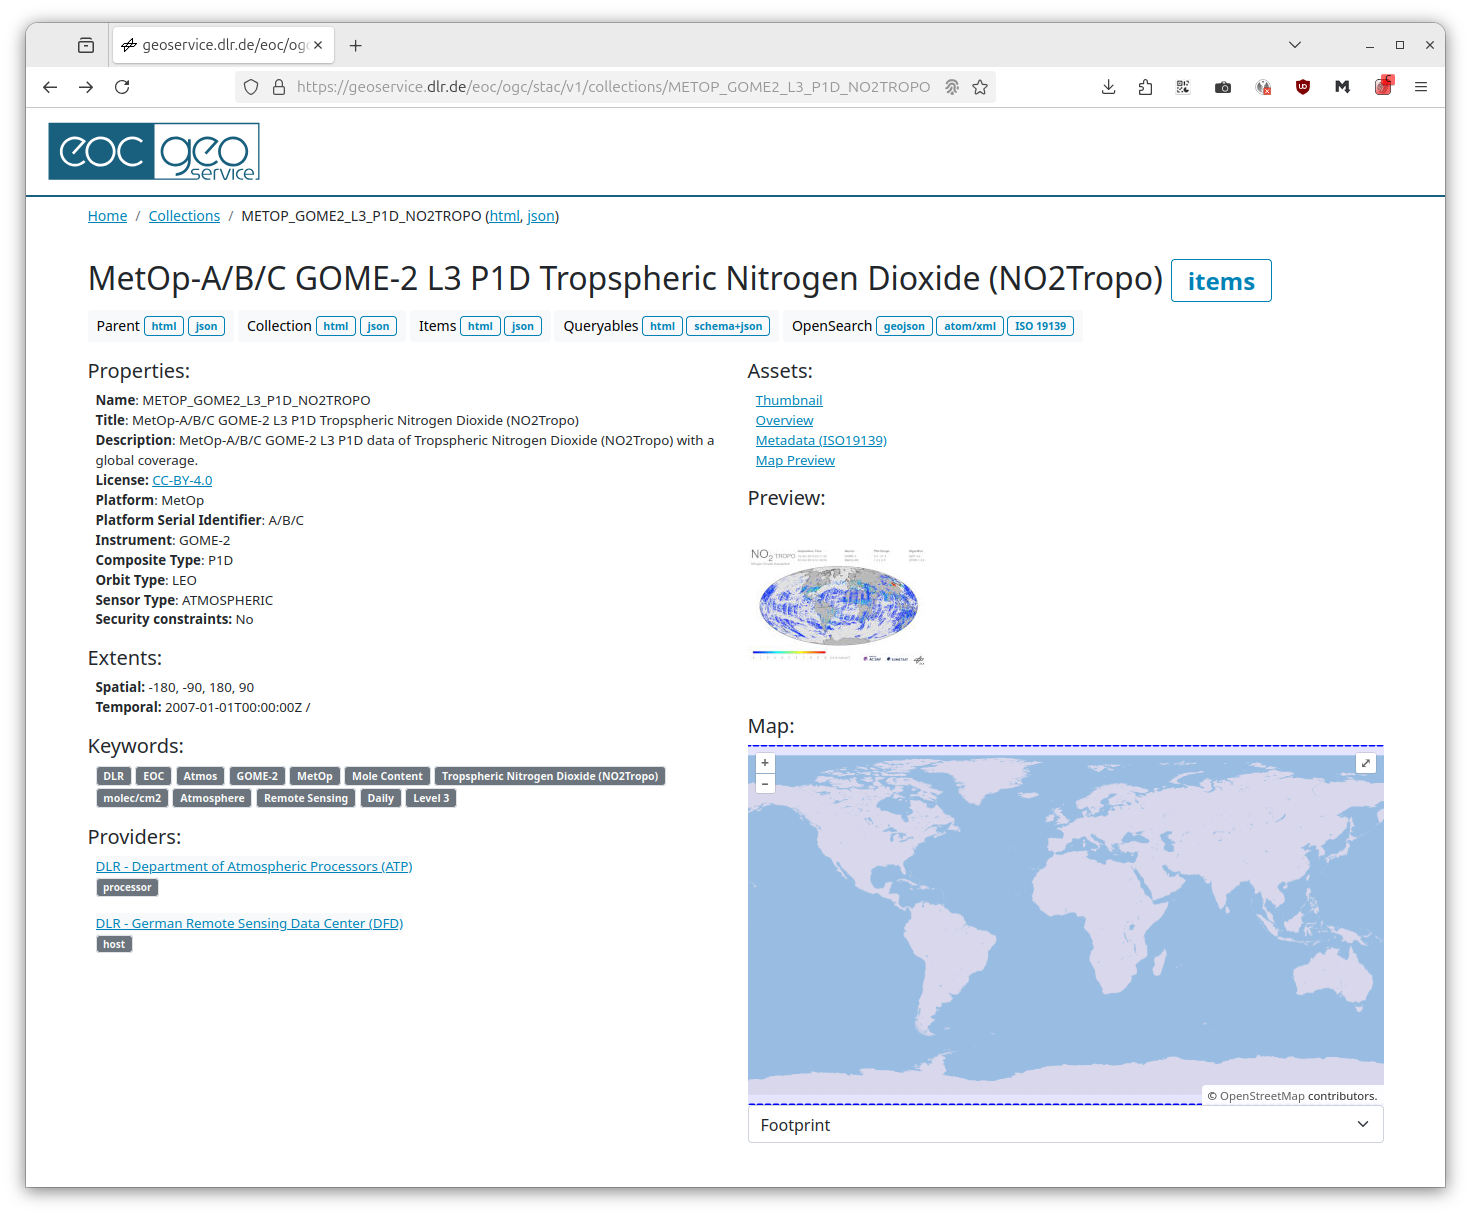List all tabs with the chevron
Image resolution: width=1471 pixels, height=1216 pixels.
pos(1295,45)
